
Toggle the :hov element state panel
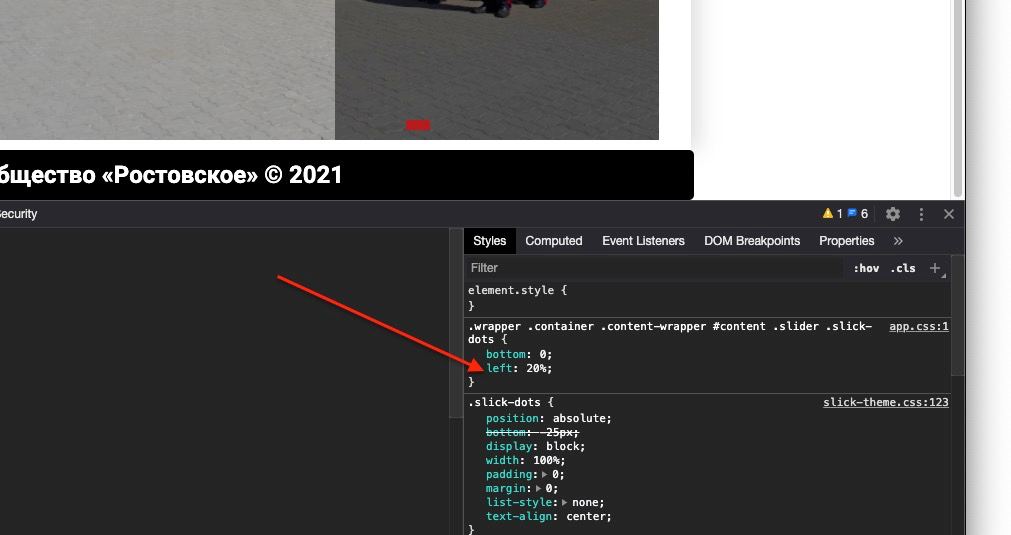(x=866, y=268)
